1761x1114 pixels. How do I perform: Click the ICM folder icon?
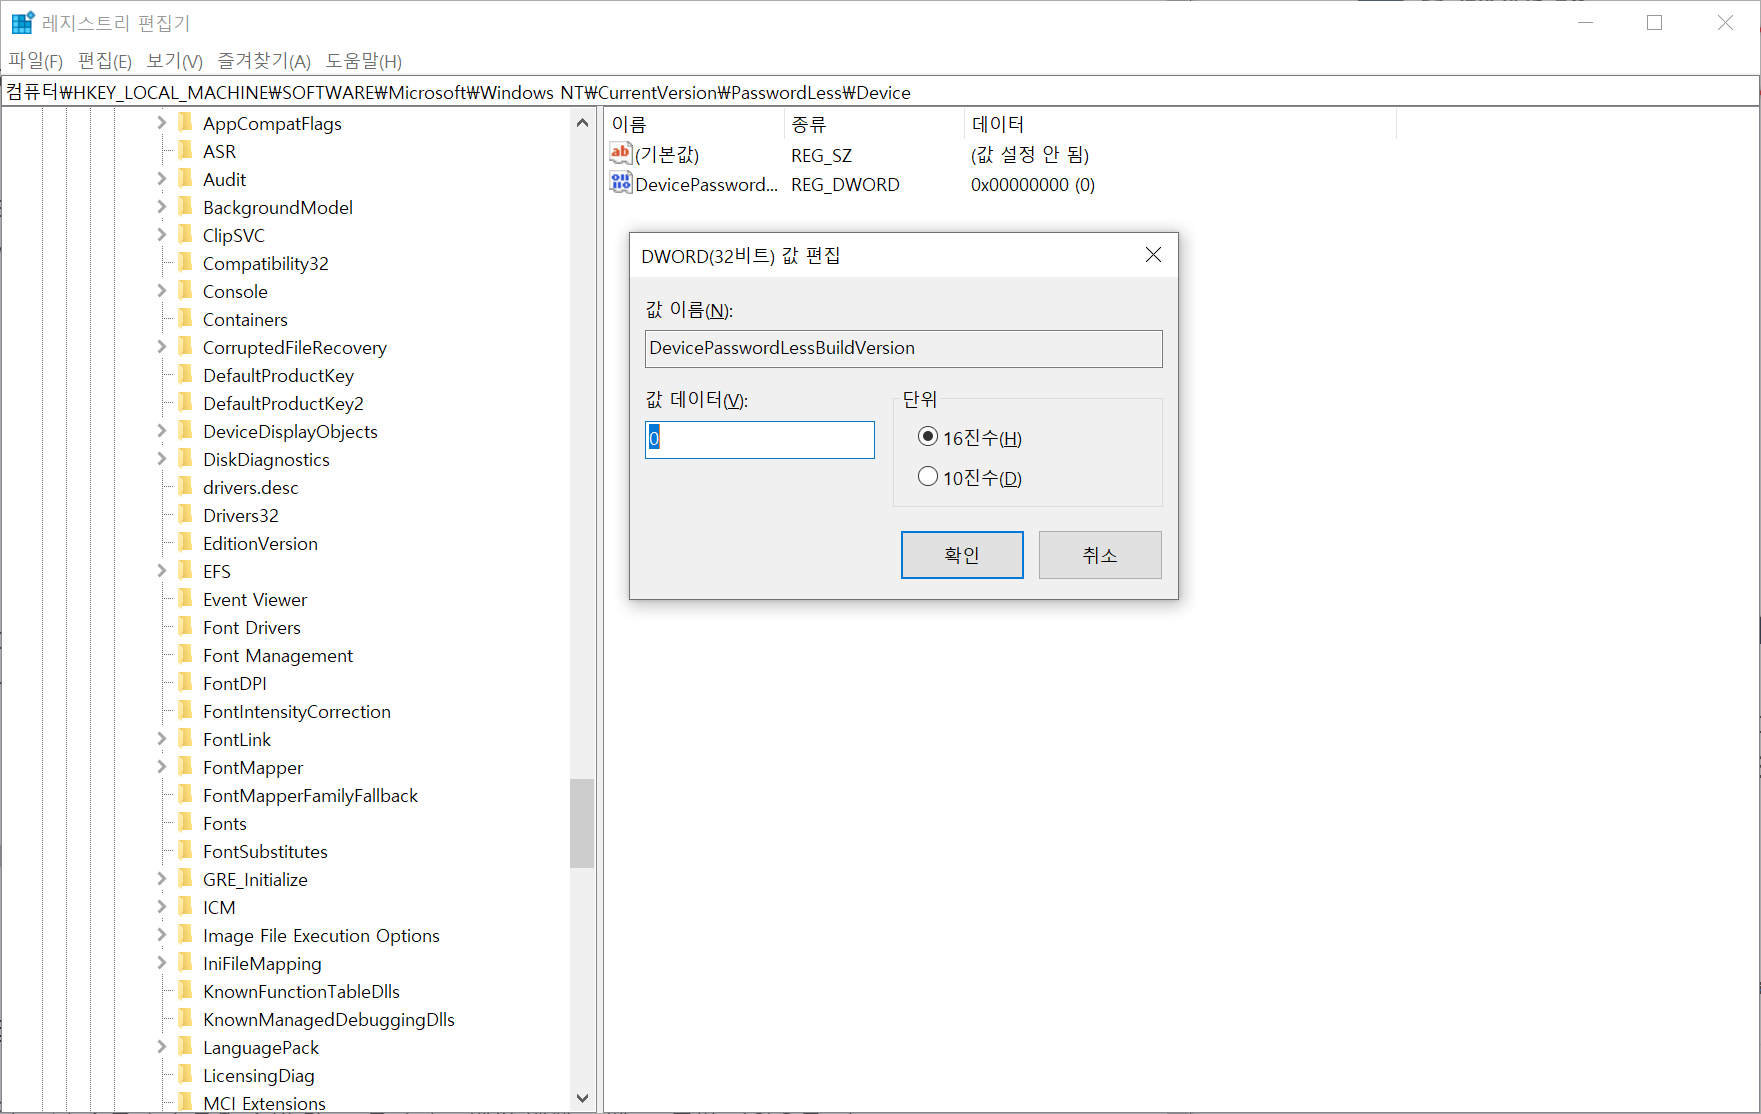(185, 907)
